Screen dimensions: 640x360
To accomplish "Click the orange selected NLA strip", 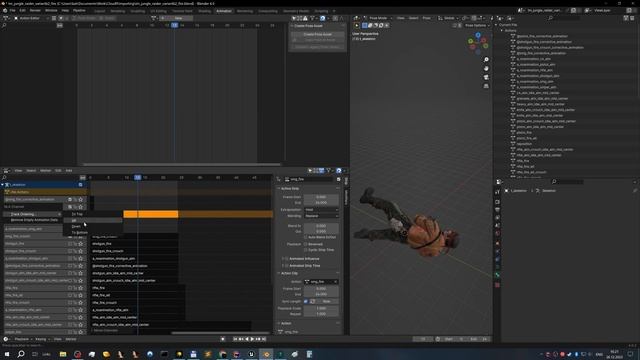I will pos(151,214).
